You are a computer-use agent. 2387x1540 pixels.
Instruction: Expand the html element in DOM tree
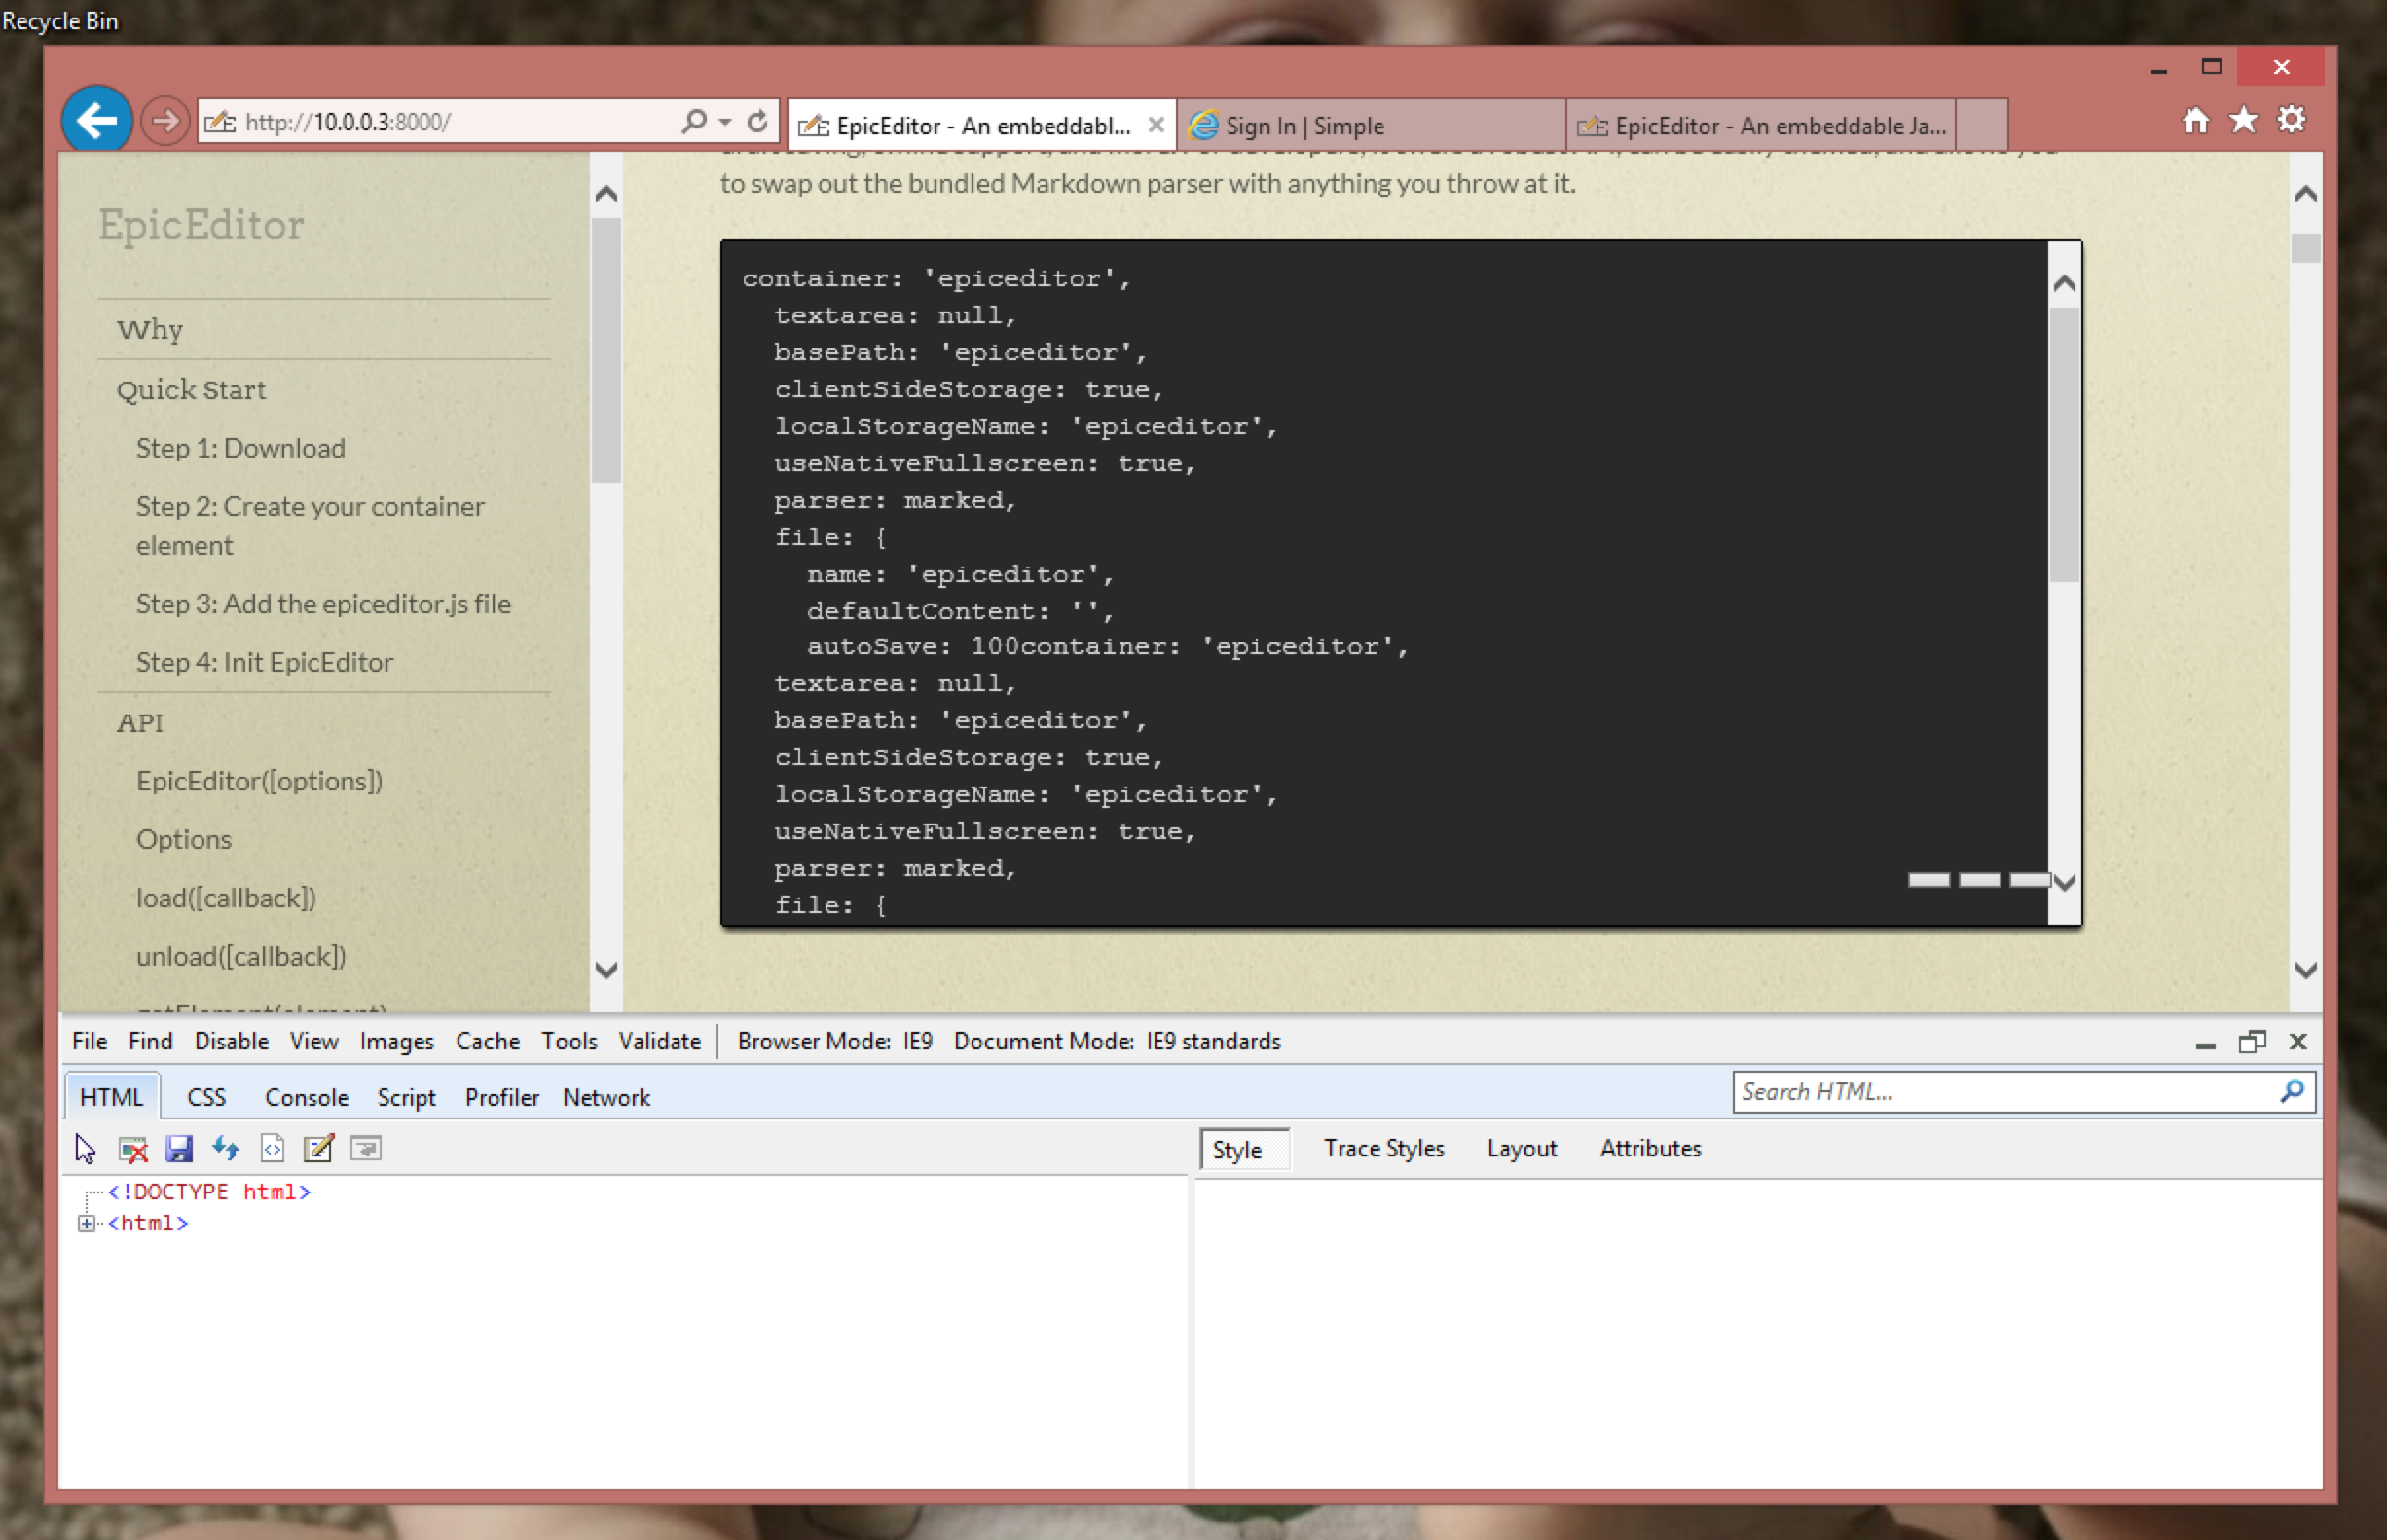87,1224
